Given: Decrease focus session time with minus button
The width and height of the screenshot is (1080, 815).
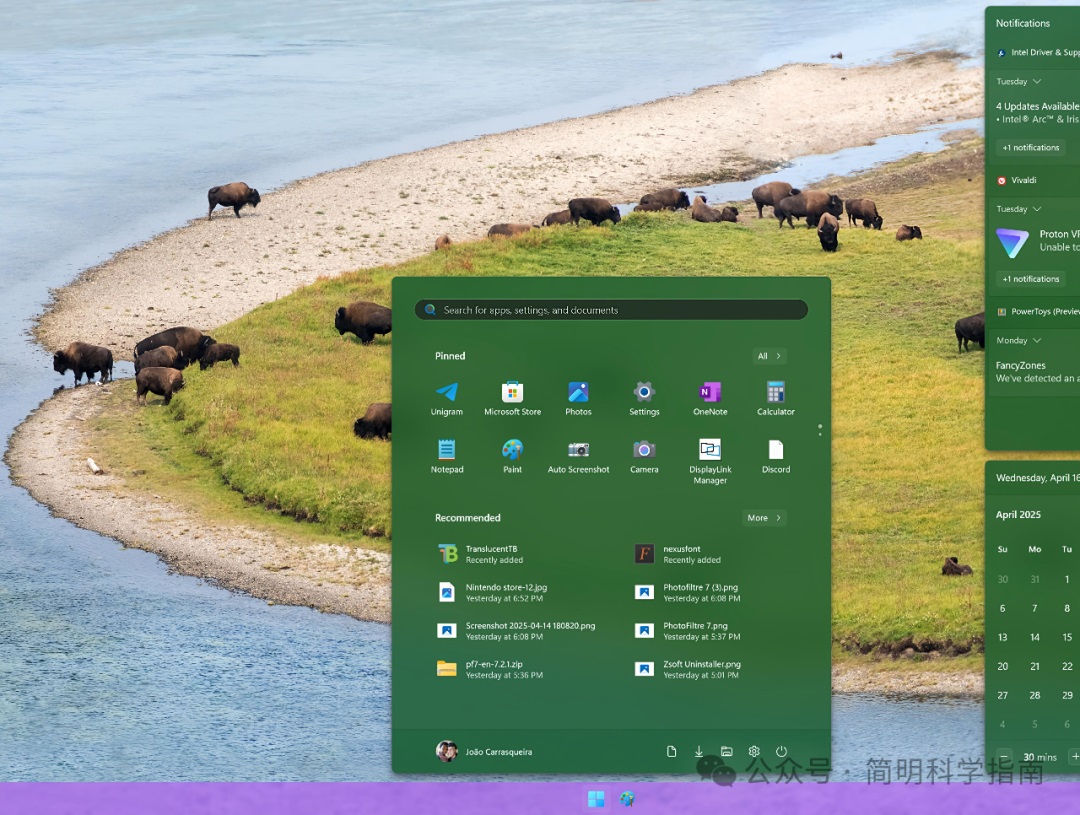Looking at the screenshot, I should click(1004, 757).
